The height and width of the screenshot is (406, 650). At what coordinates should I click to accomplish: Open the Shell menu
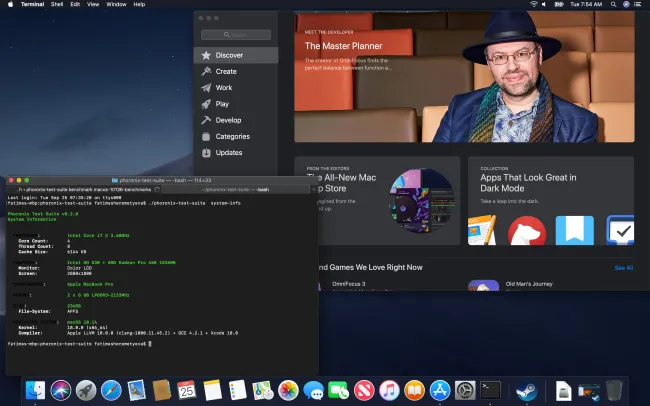pos(57,4)
